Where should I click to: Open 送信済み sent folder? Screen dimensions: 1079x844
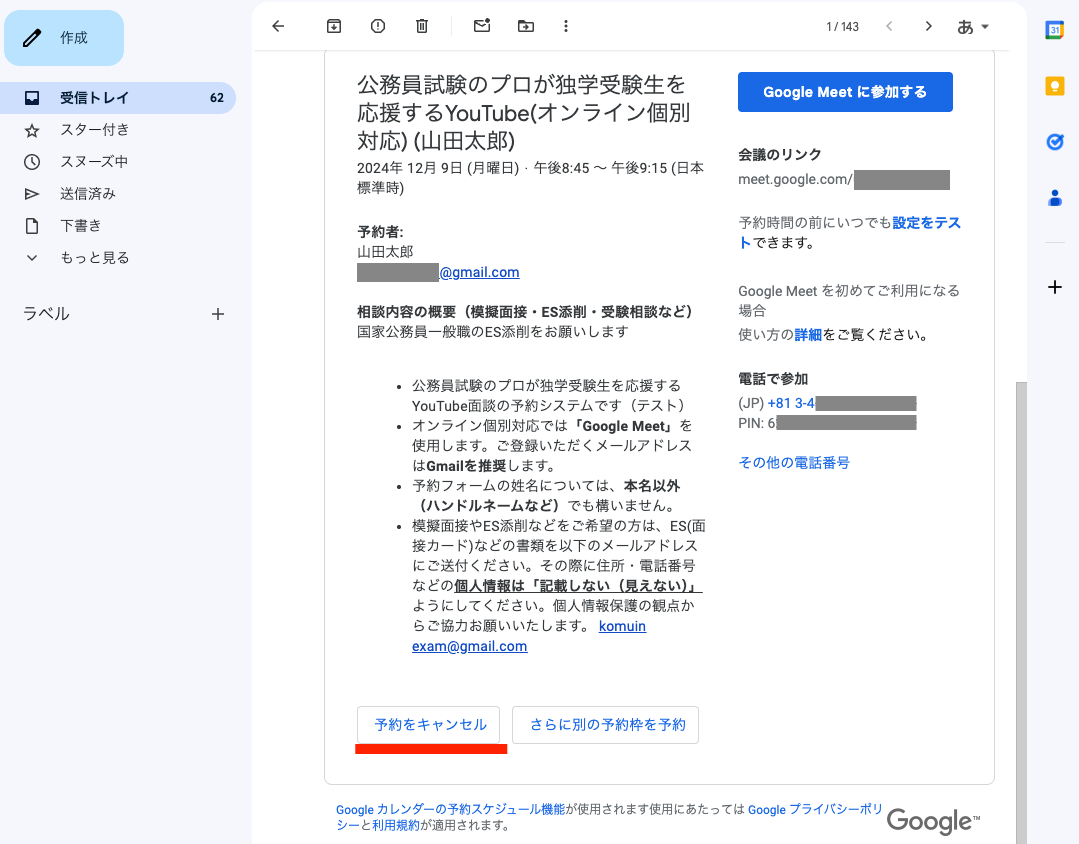(x=118, y=193)
